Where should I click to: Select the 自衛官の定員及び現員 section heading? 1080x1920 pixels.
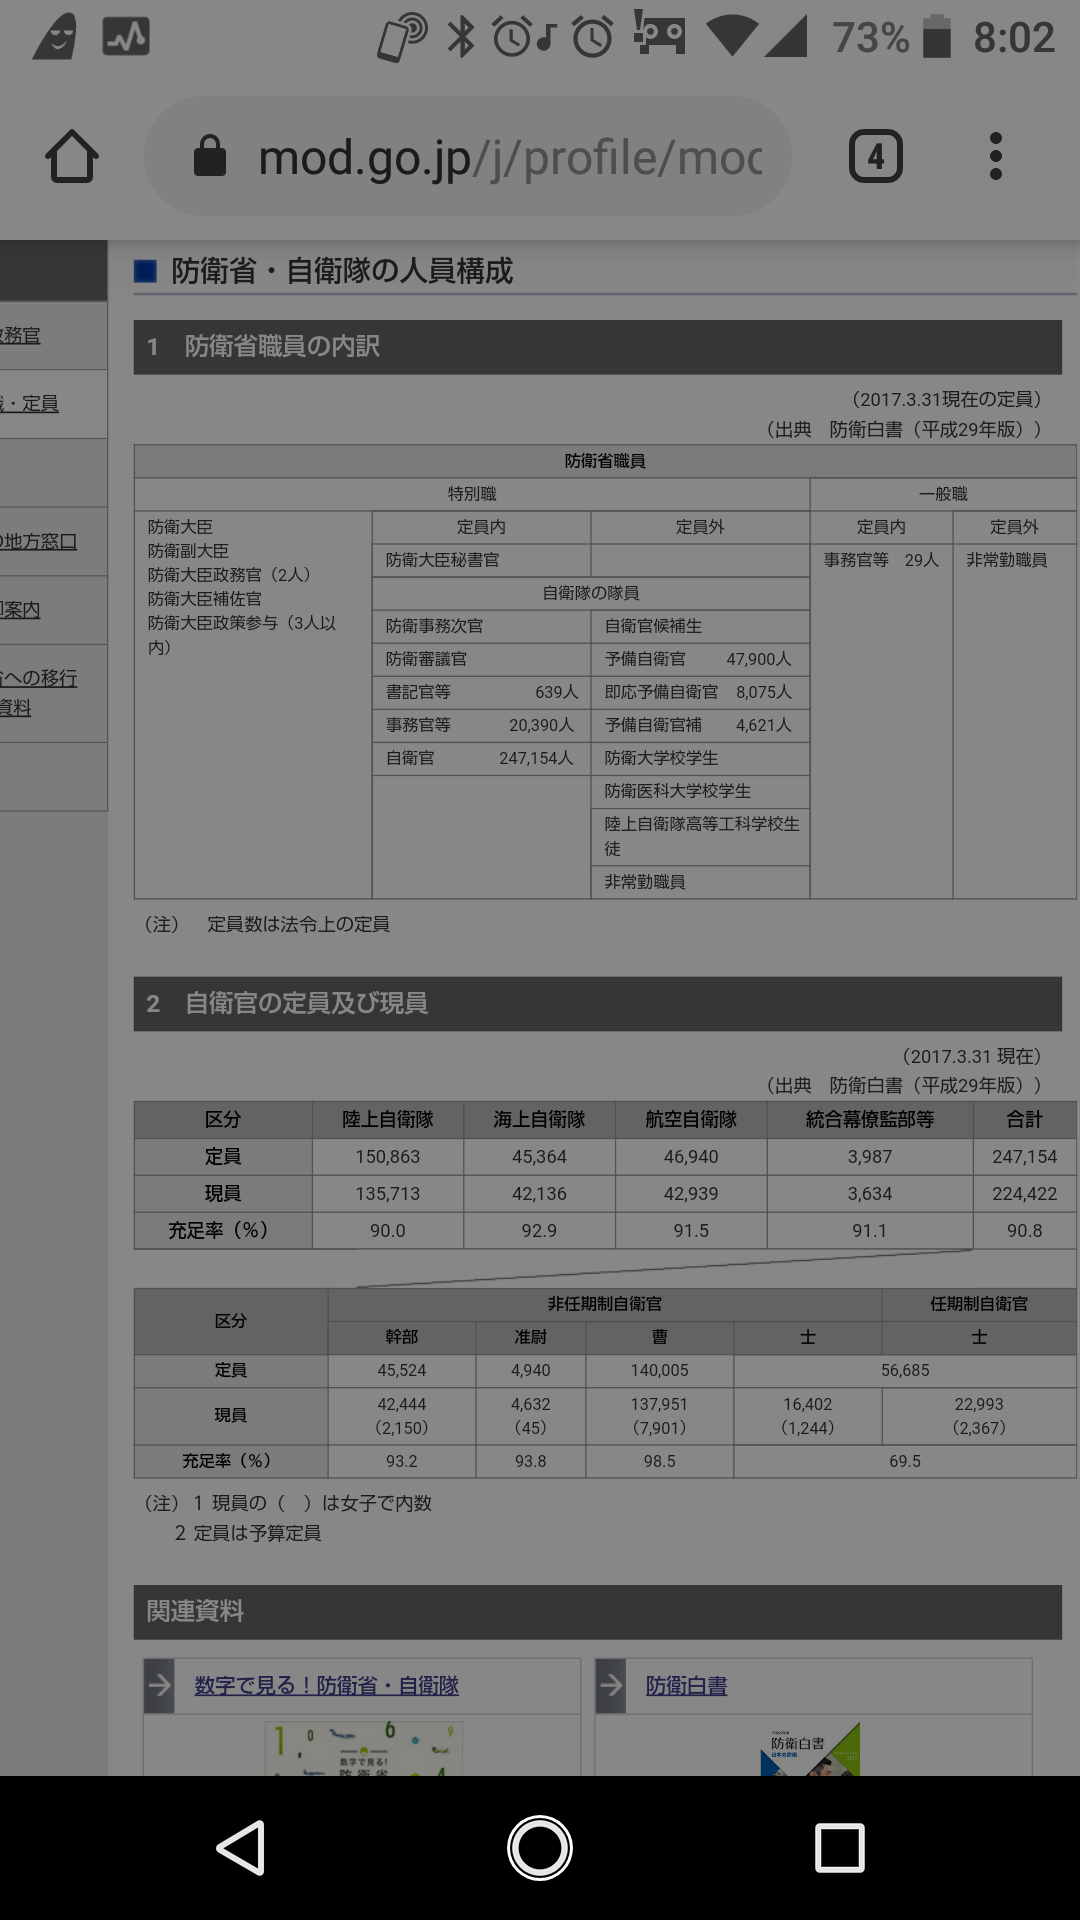point(598,1004)
